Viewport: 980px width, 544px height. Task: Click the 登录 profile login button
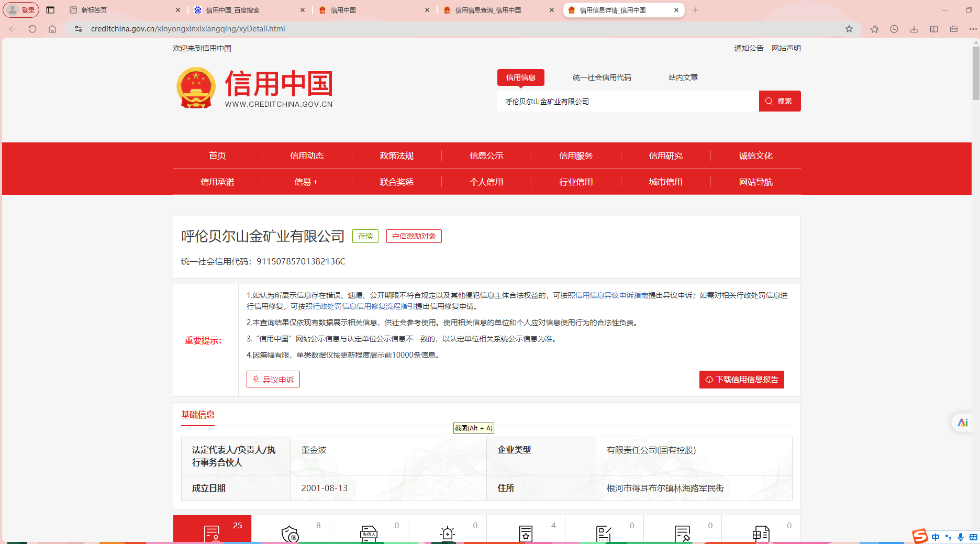point(21,10)
